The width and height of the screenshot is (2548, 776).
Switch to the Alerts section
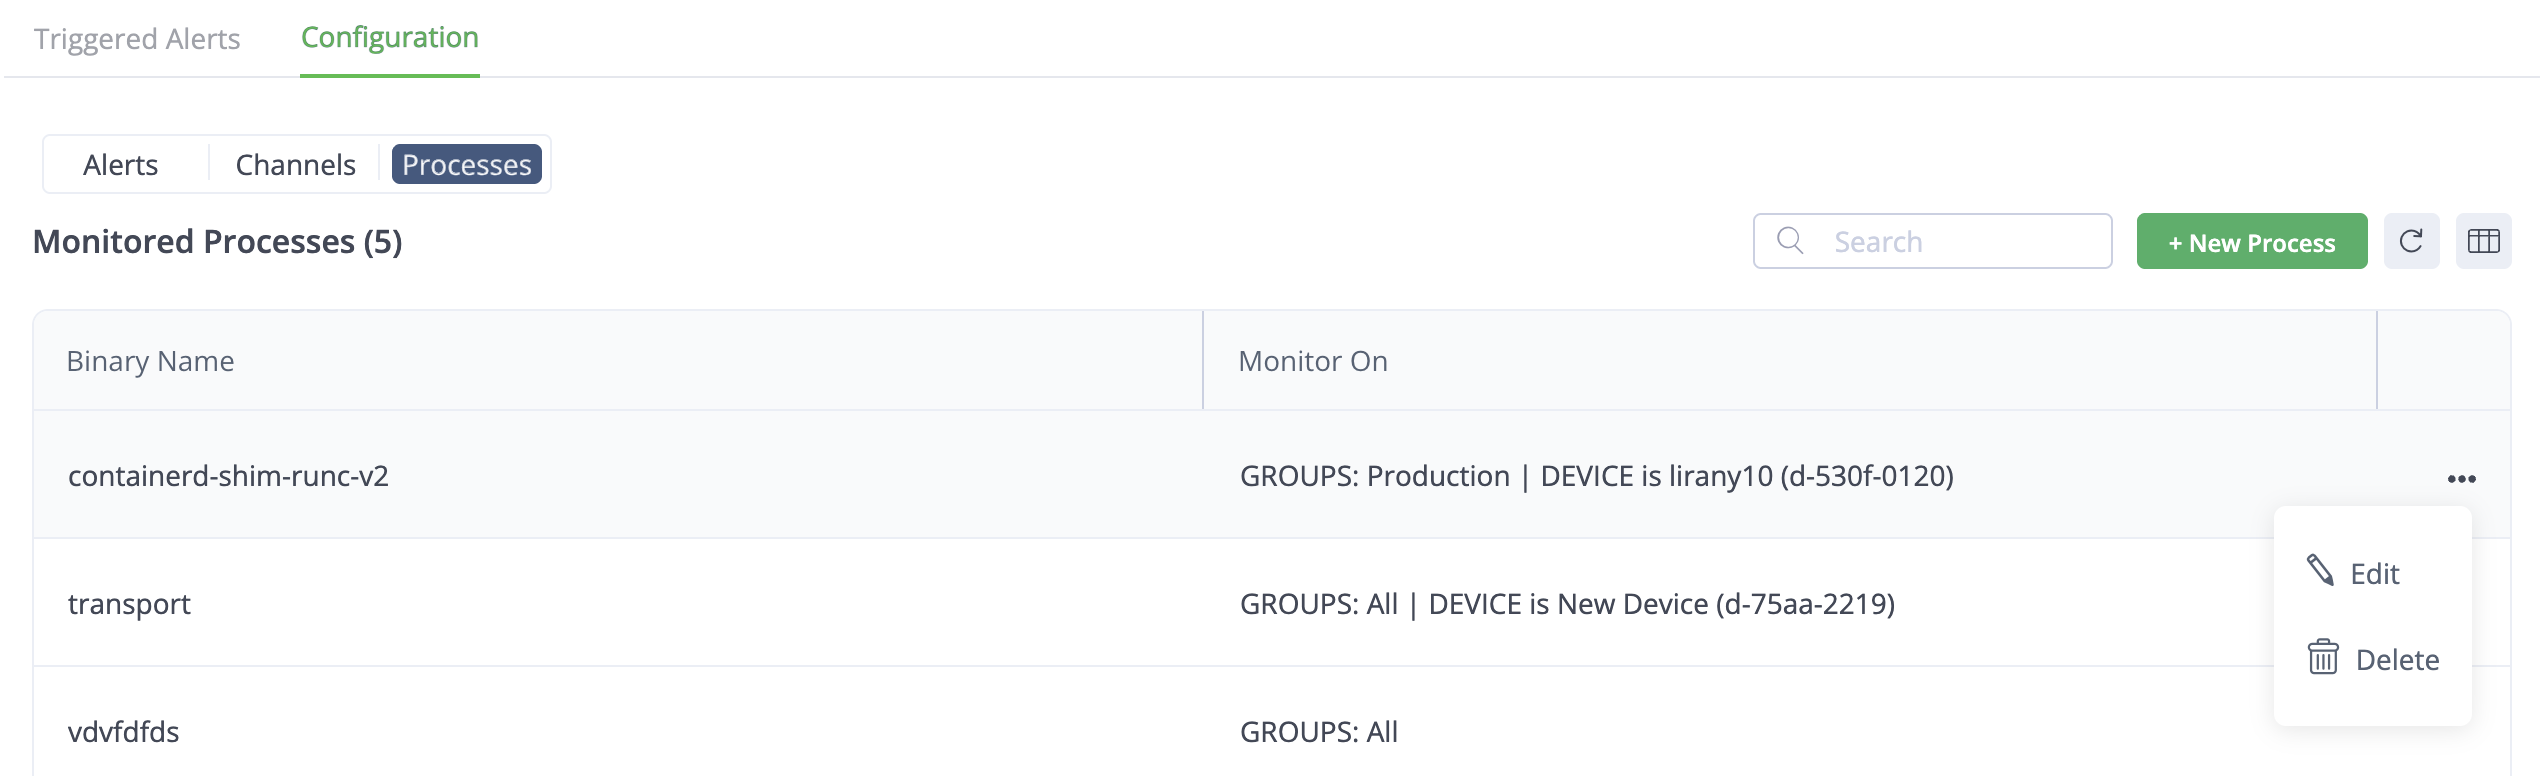(121, 165)
